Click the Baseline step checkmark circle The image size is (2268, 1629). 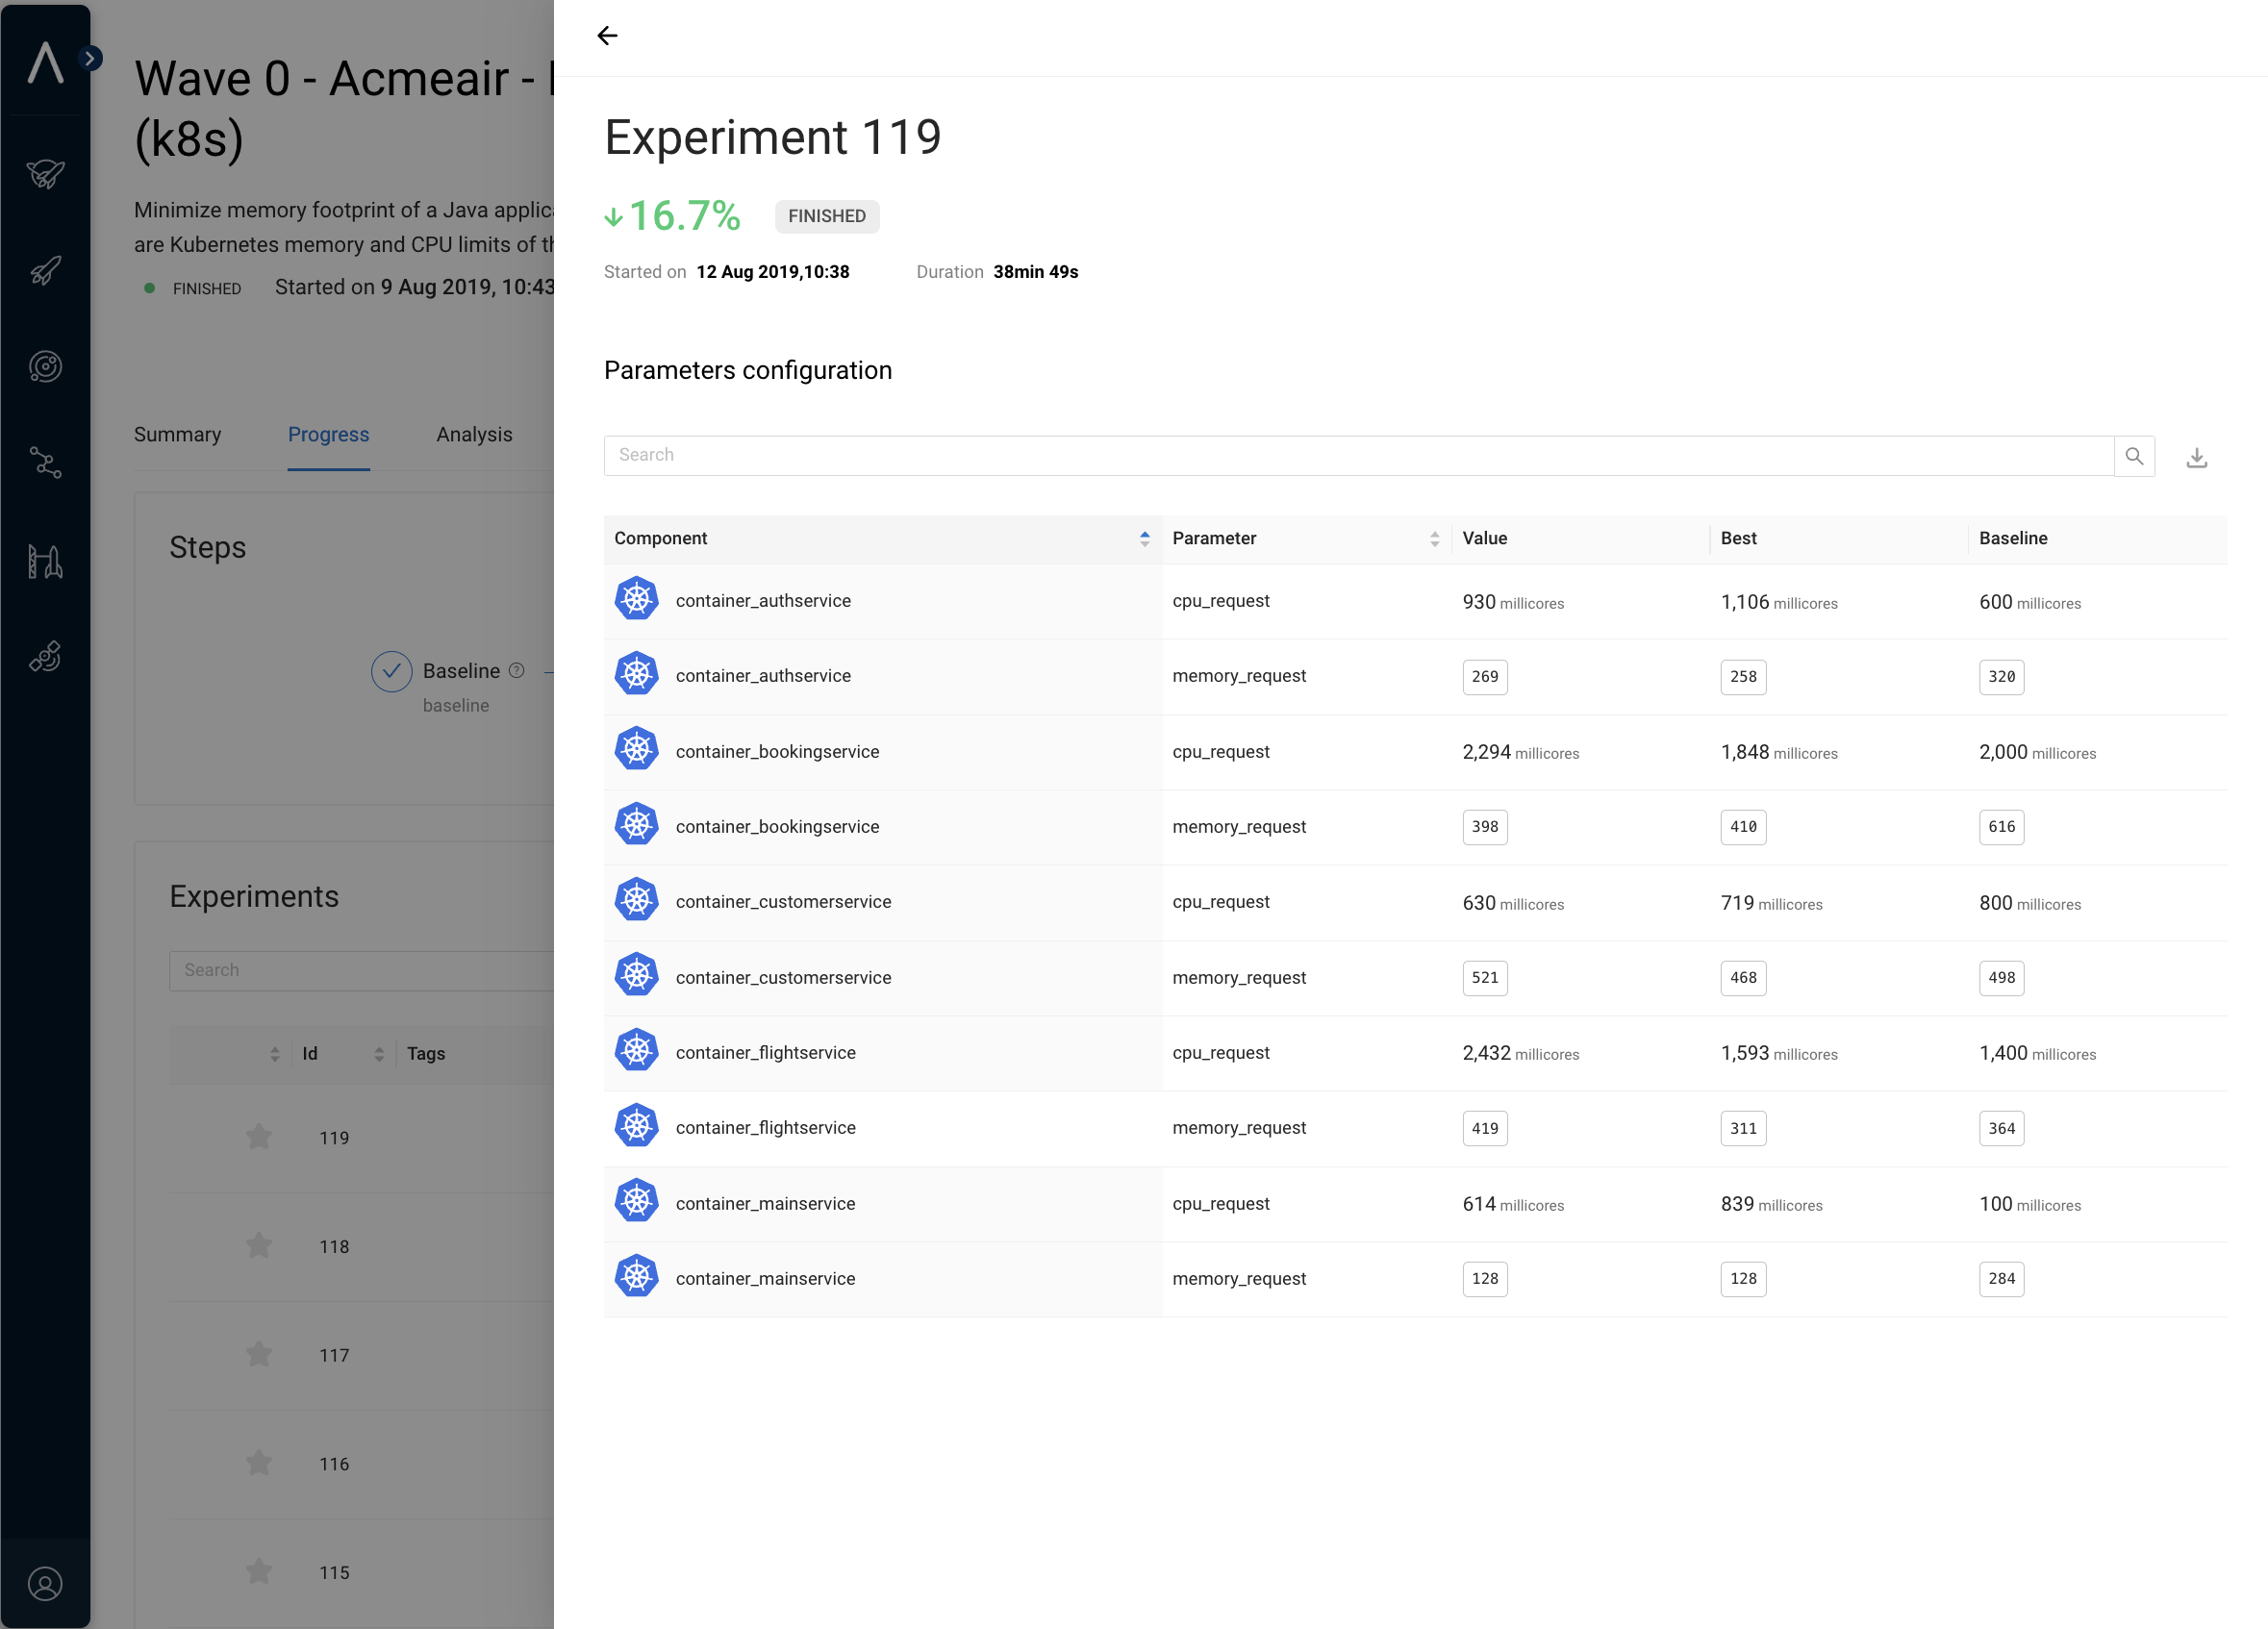pyautogui.click(x=391, y=671)
